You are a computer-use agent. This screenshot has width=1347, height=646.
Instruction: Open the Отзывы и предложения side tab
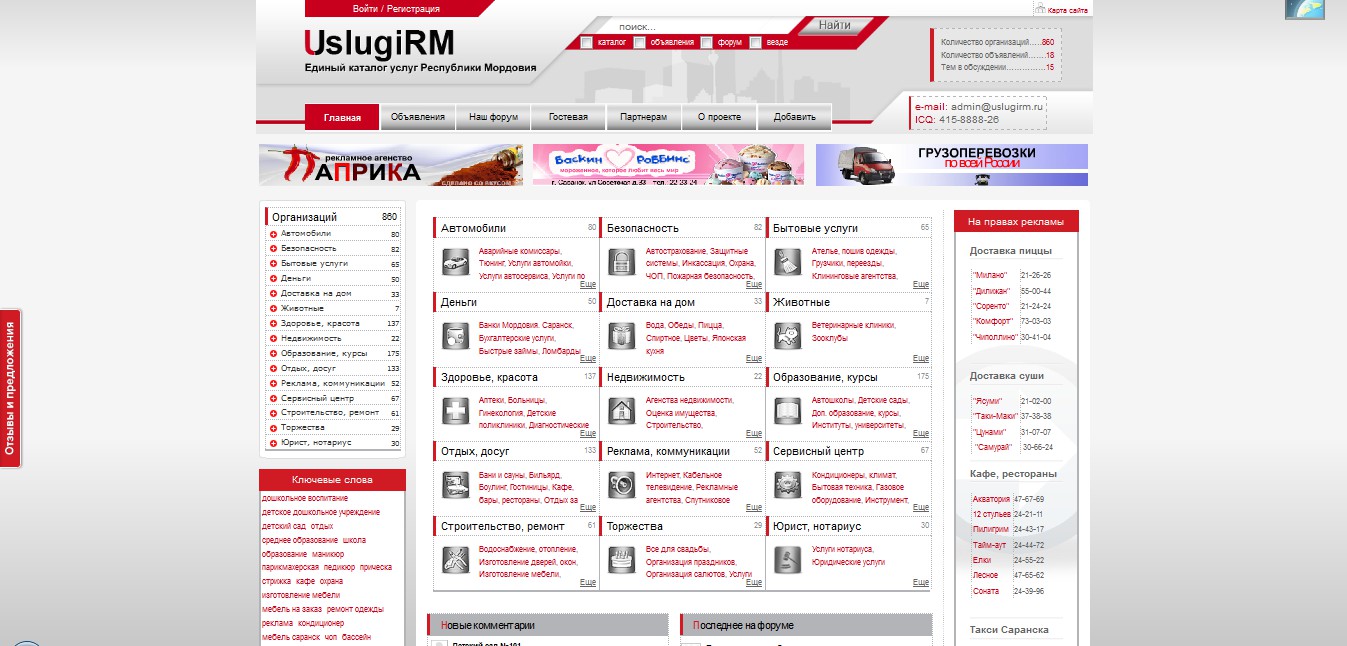(x=11, y=388)
